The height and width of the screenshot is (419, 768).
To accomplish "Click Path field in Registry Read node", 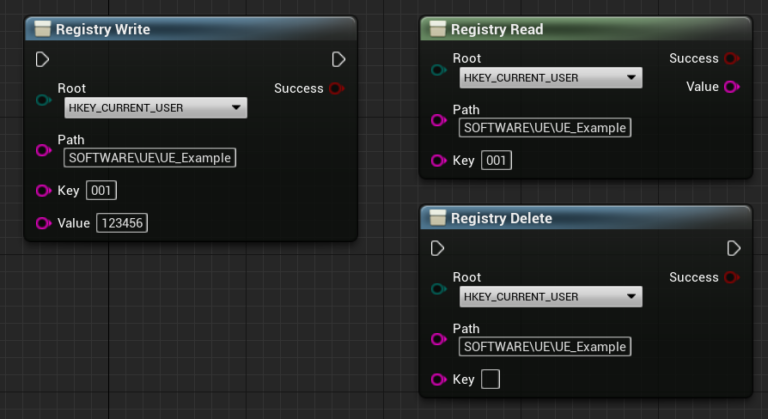I will coord(545,128).
